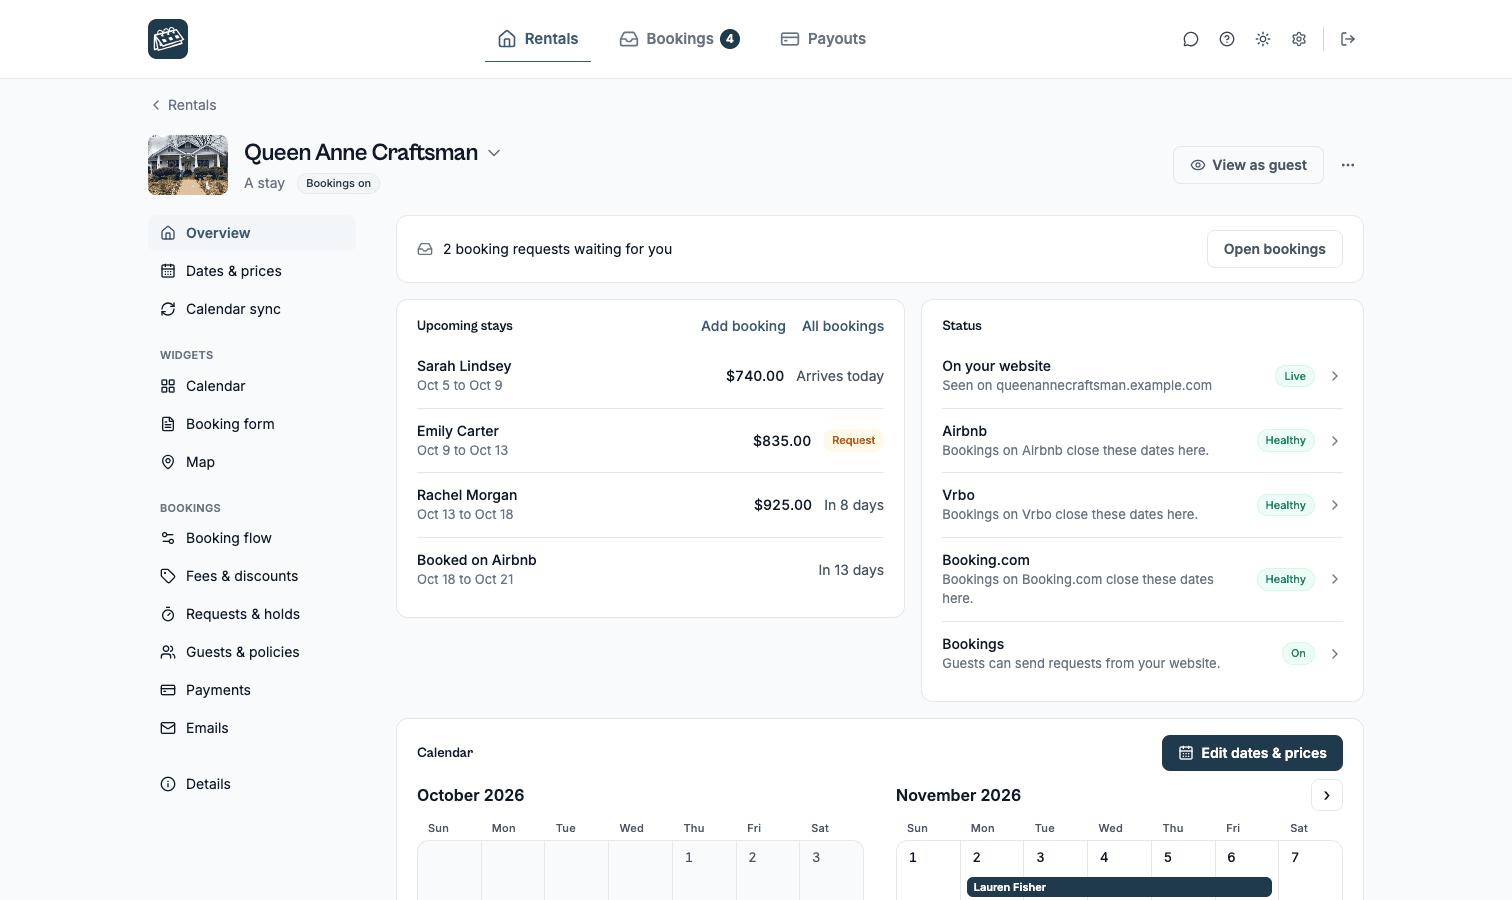Open the Emails section

click(252, 728)
